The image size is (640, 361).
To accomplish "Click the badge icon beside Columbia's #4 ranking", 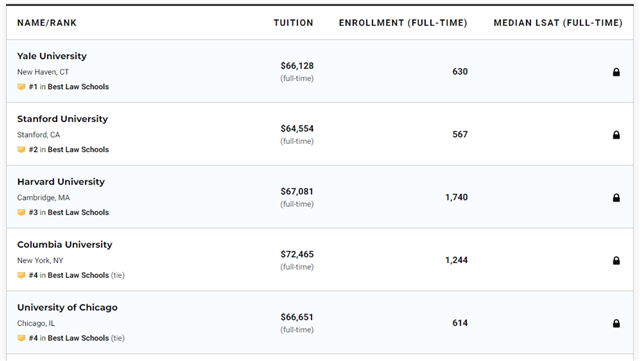I will click(x=21, y=276).
